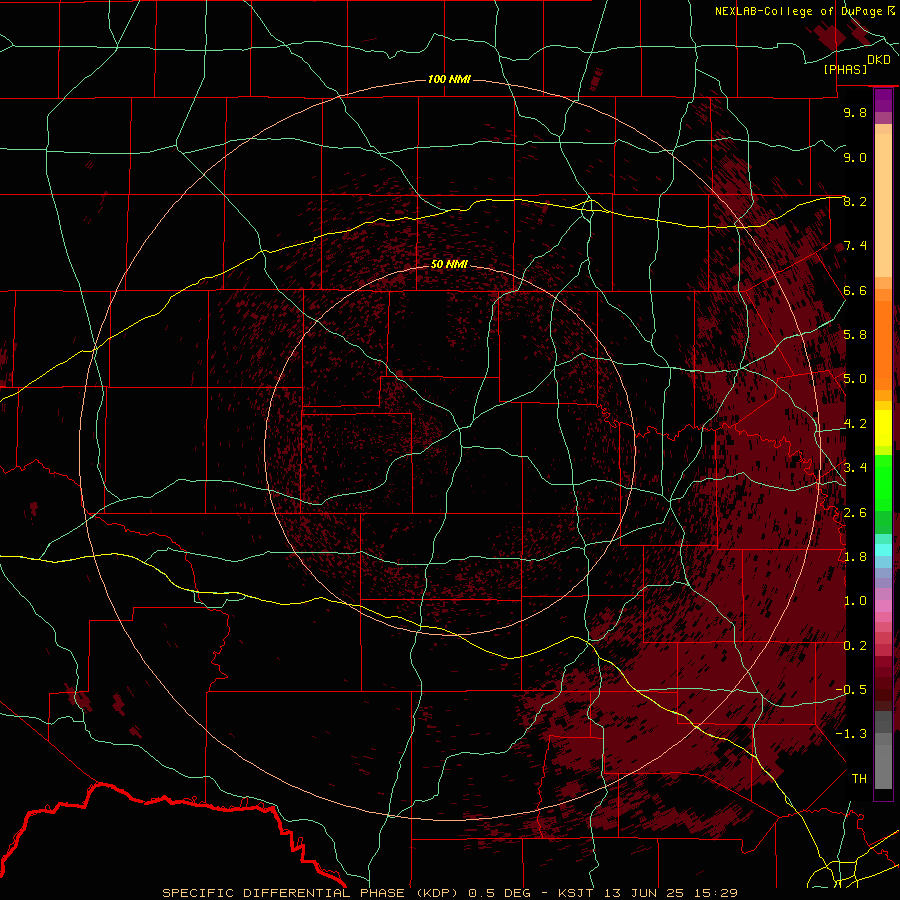Image resolution: width=900 pixels, height=900 pixels.
Task: Click the NEXLAB-College of DuPage label
Action: (x=798, y=11)
